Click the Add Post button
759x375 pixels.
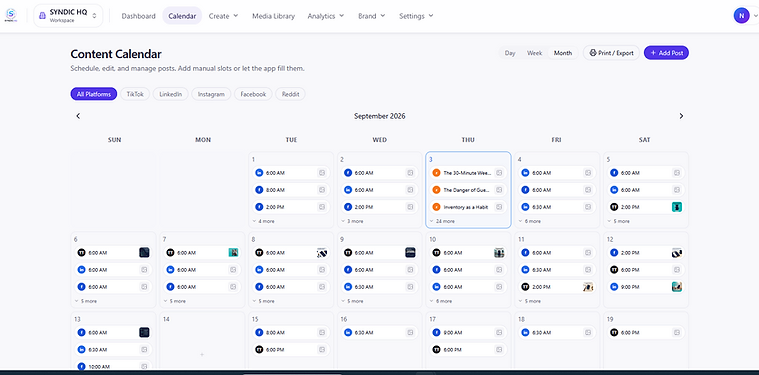666,53
